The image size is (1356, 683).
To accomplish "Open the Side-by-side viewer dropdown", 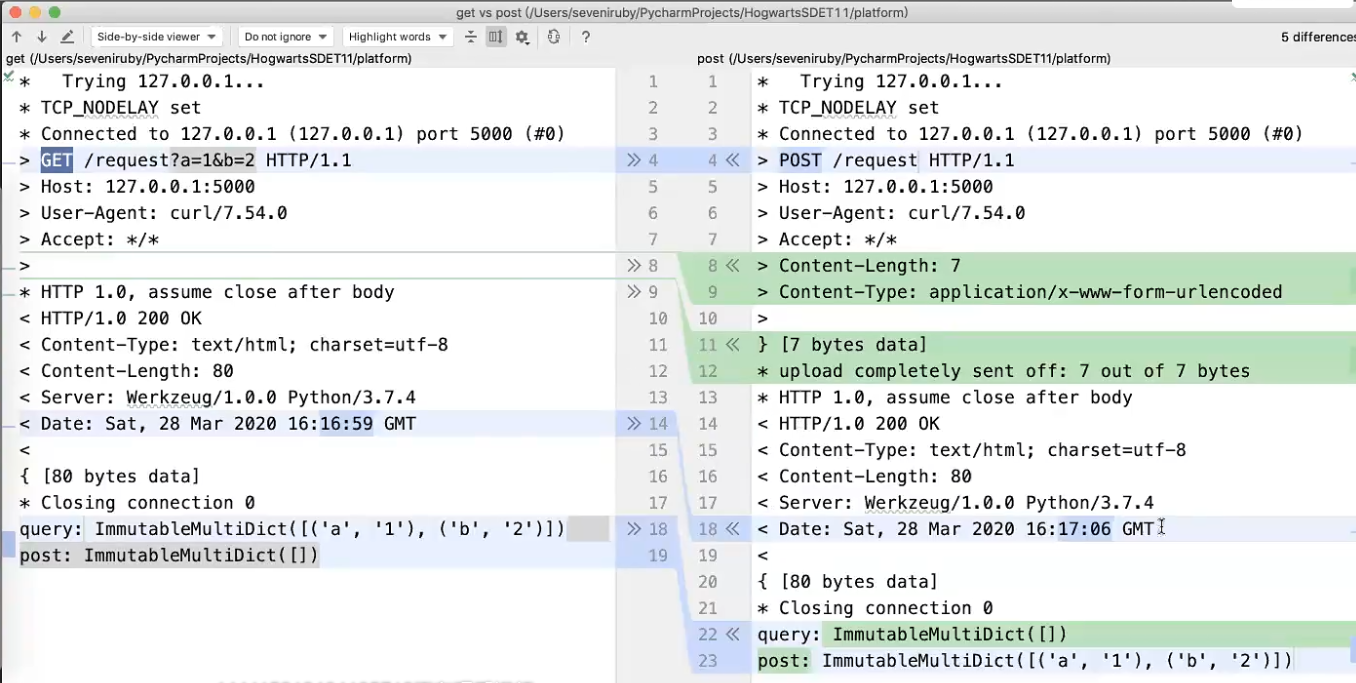I will tap(157, 37).
